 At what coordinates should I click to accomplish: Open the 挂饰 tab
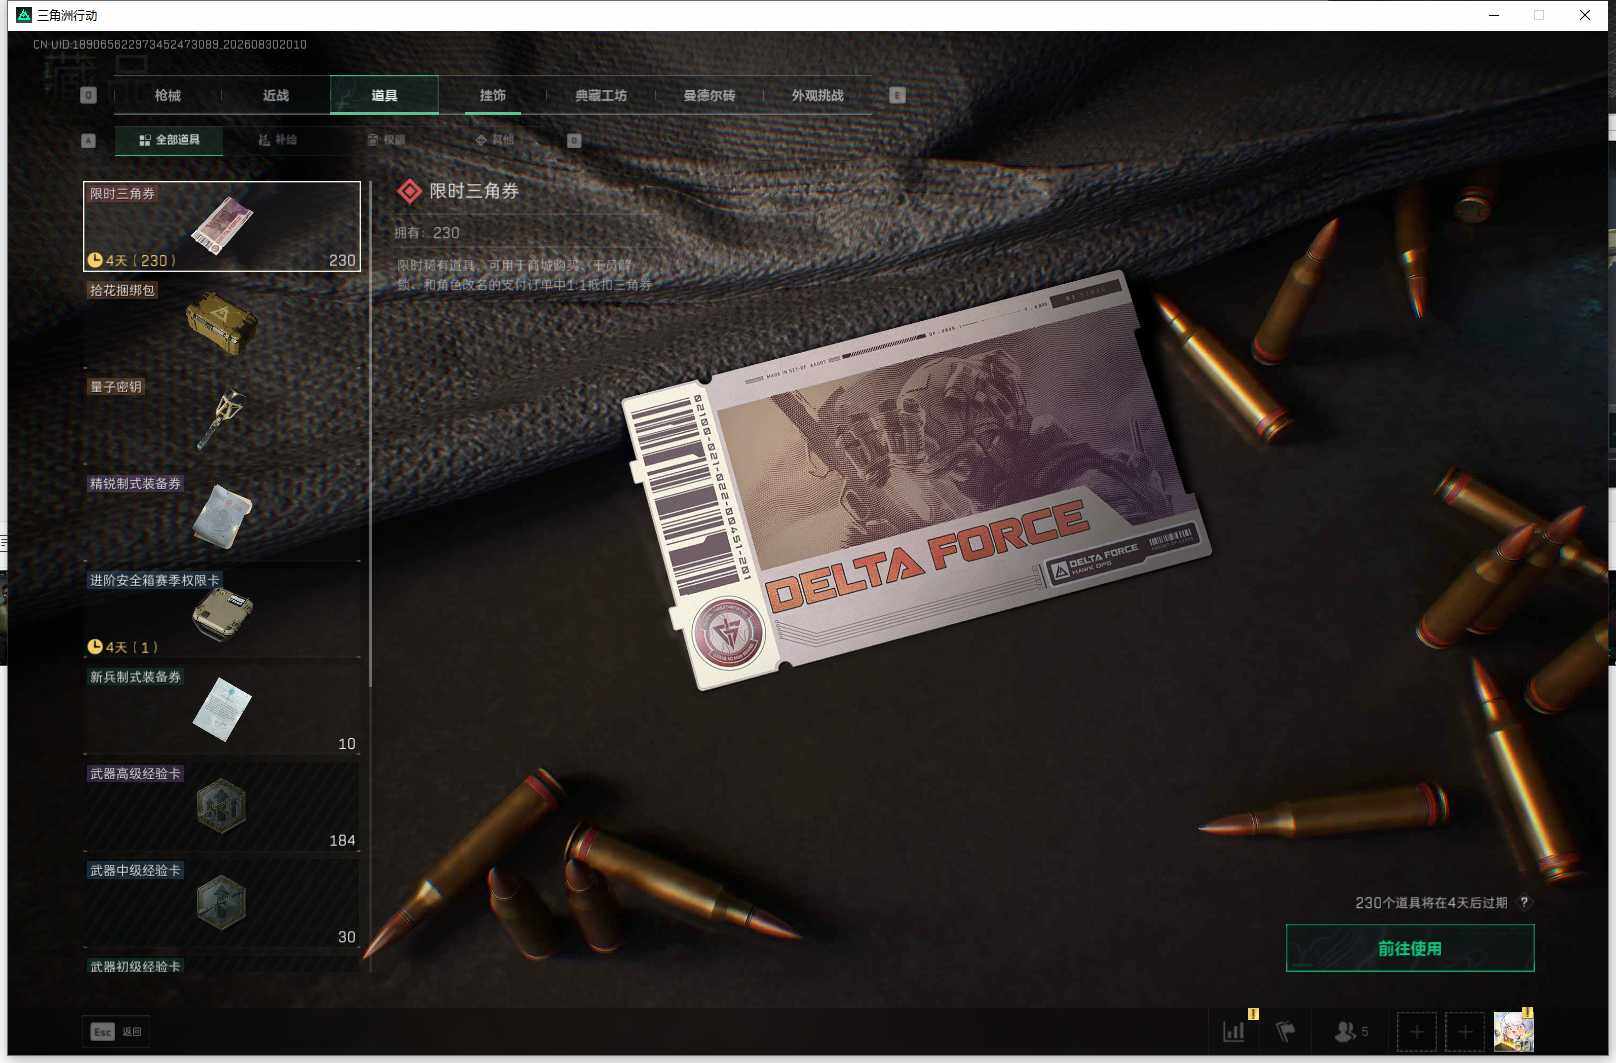click(493, 95)
